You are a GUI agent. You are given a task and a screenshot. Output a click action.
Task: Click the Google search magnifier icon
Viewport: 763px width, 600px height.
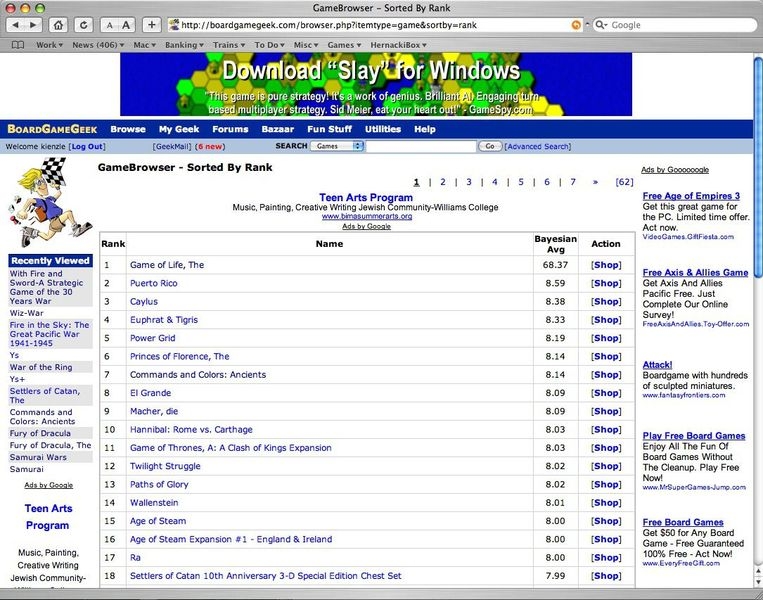(x=602, y=25)
